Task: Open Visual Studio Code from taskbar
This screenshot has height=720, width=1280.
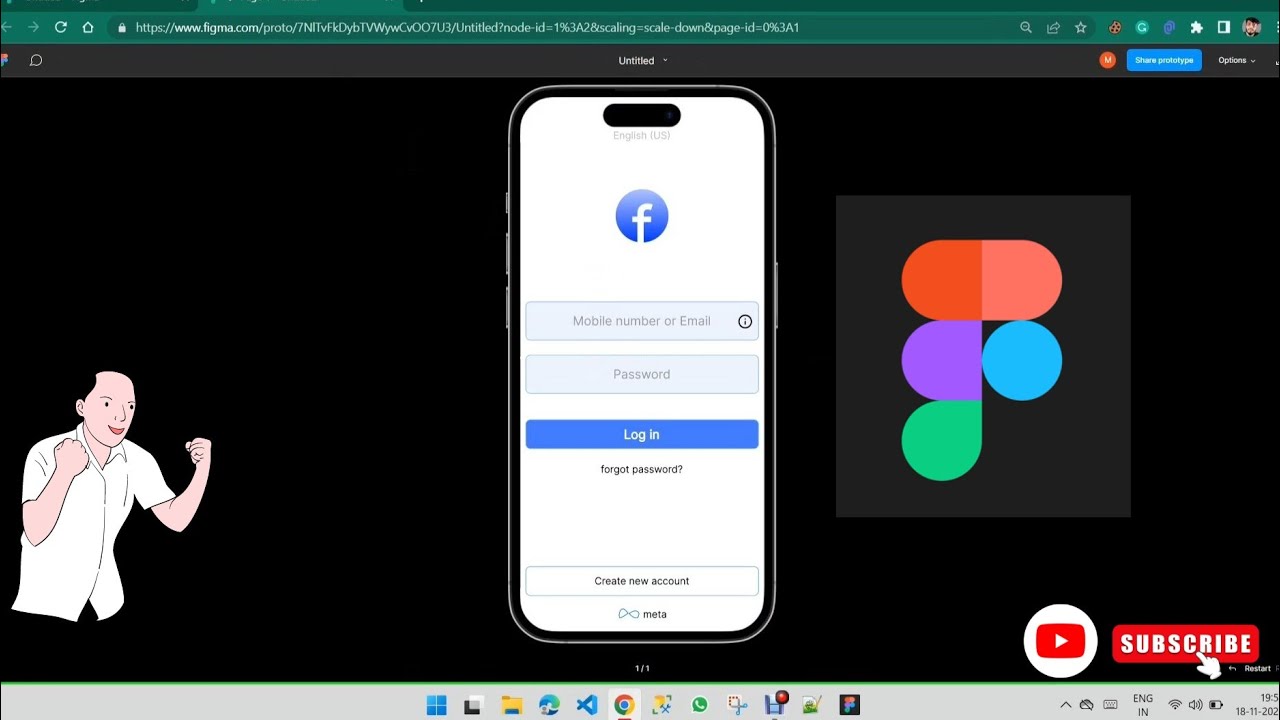Action: [587, 705]
